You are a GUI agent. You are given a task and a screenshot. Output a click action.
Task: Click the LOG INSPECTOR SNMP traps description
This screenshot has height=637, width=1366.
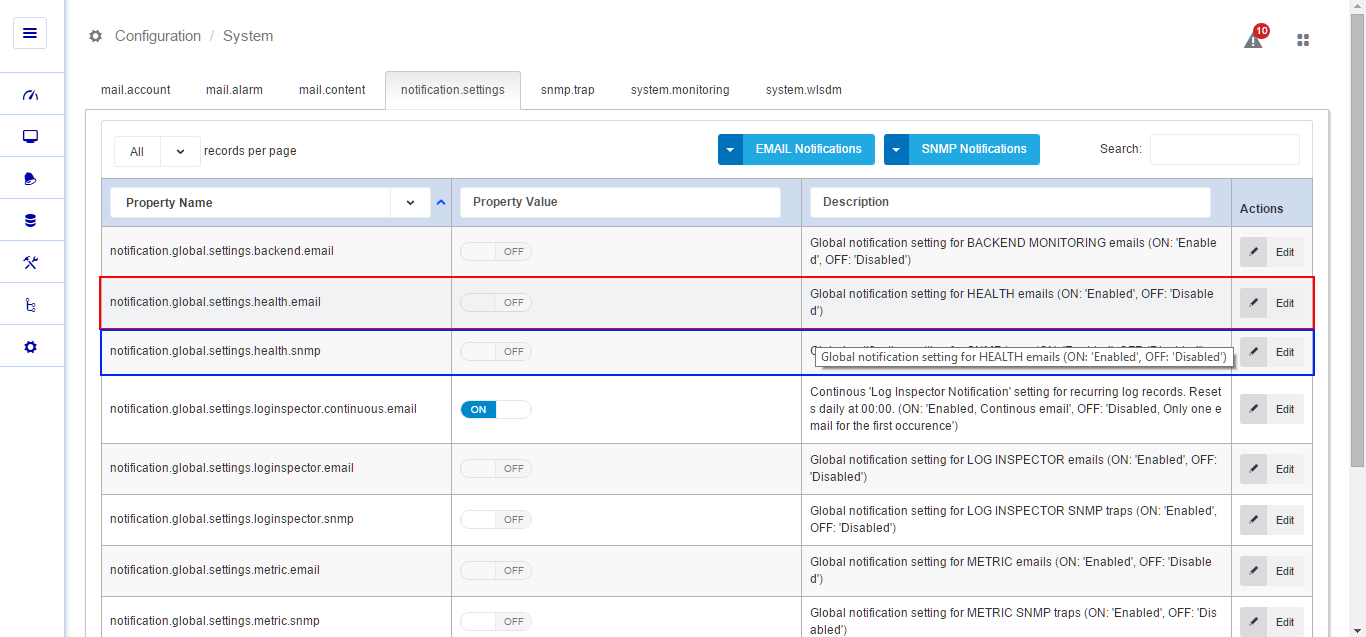tap(1014, 519)
